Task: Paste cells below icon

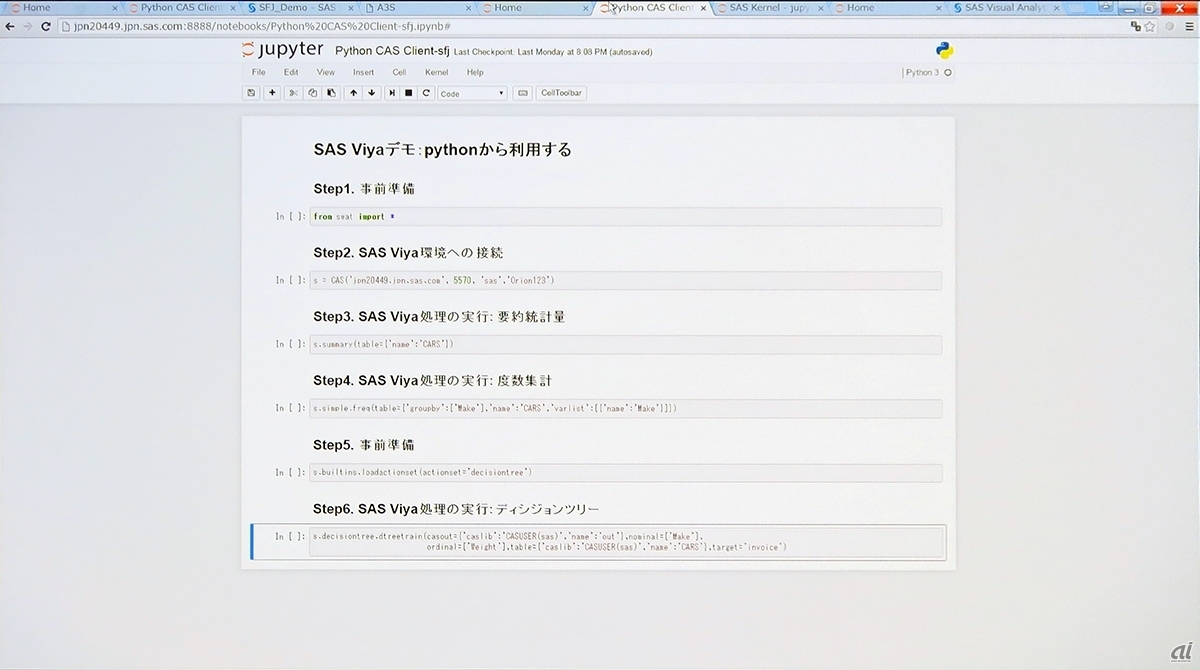Action: pos(331,93)
